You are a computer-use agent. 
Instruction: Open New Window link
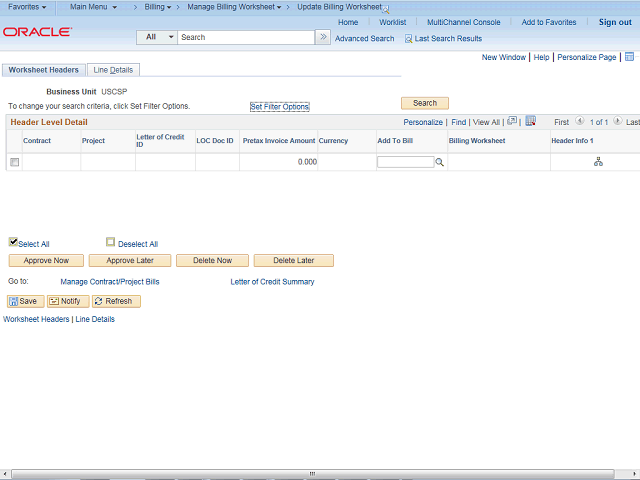(x=504, y=57)
